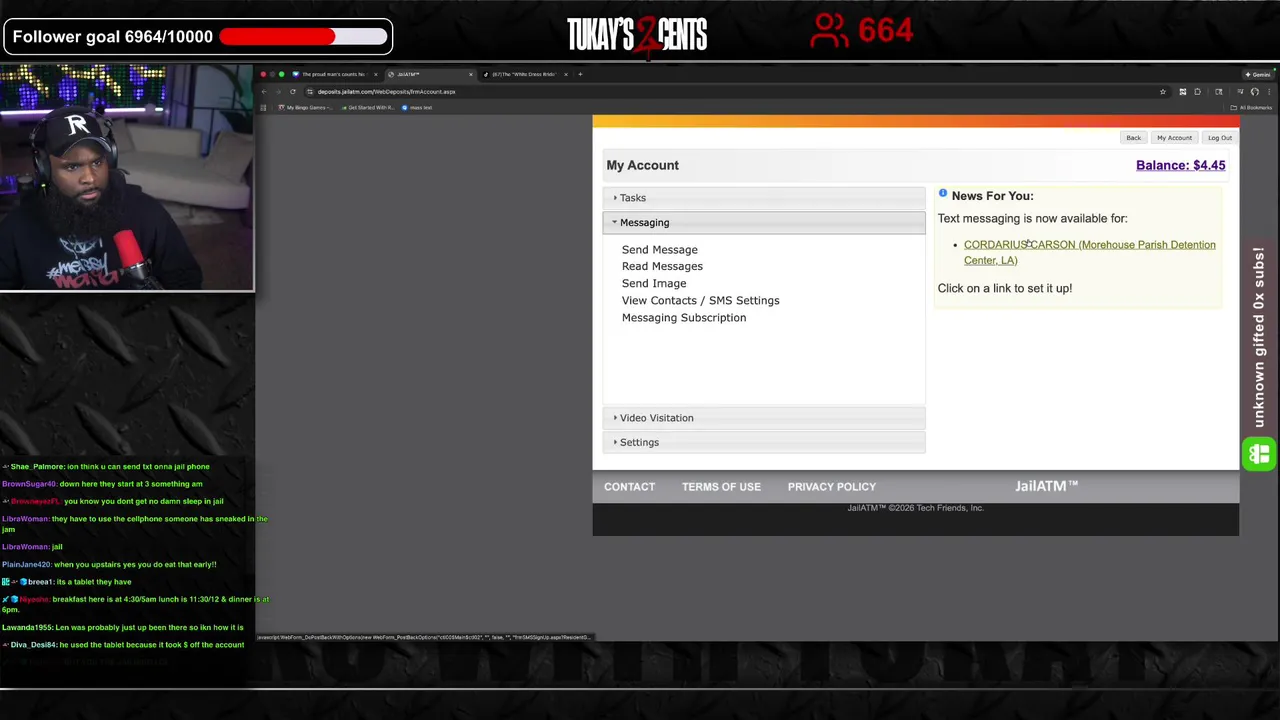Screen dimensions: 1280x720
Task: Open the Chrome extensions puzzle icon
Action: pyautogui.click(x=1197, y=92)
